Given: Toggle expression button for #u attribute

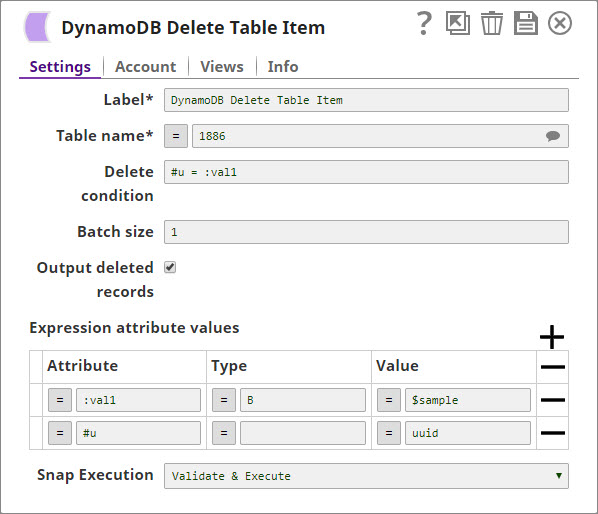Looking at the screenshot, I should pyautogui.click(x=60, y=433).
